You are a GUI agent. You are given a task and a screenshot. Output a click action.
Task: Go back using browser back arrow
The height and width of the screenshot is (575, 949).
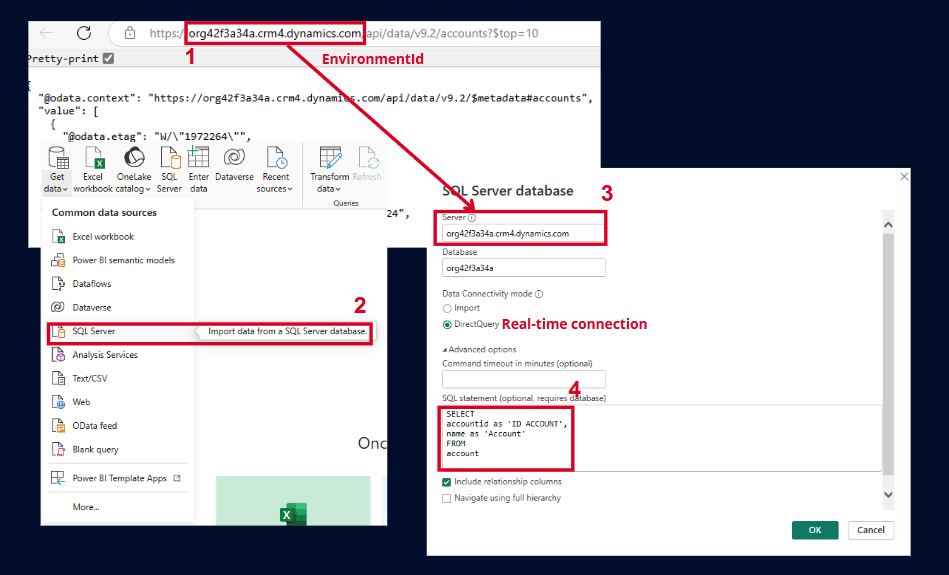[x=46, y=33]
